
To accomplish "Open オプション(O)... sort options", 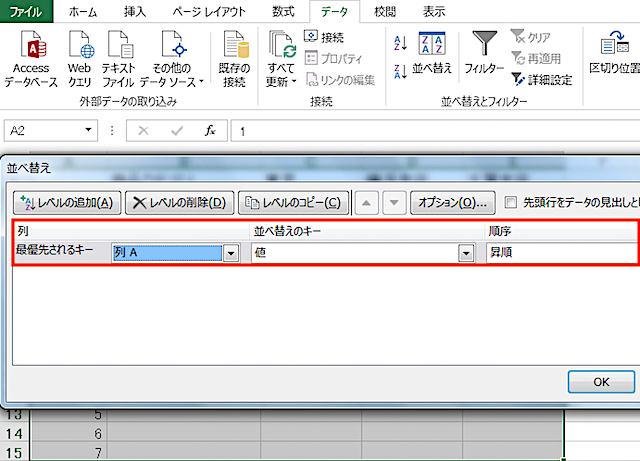I will pos(453,203).
